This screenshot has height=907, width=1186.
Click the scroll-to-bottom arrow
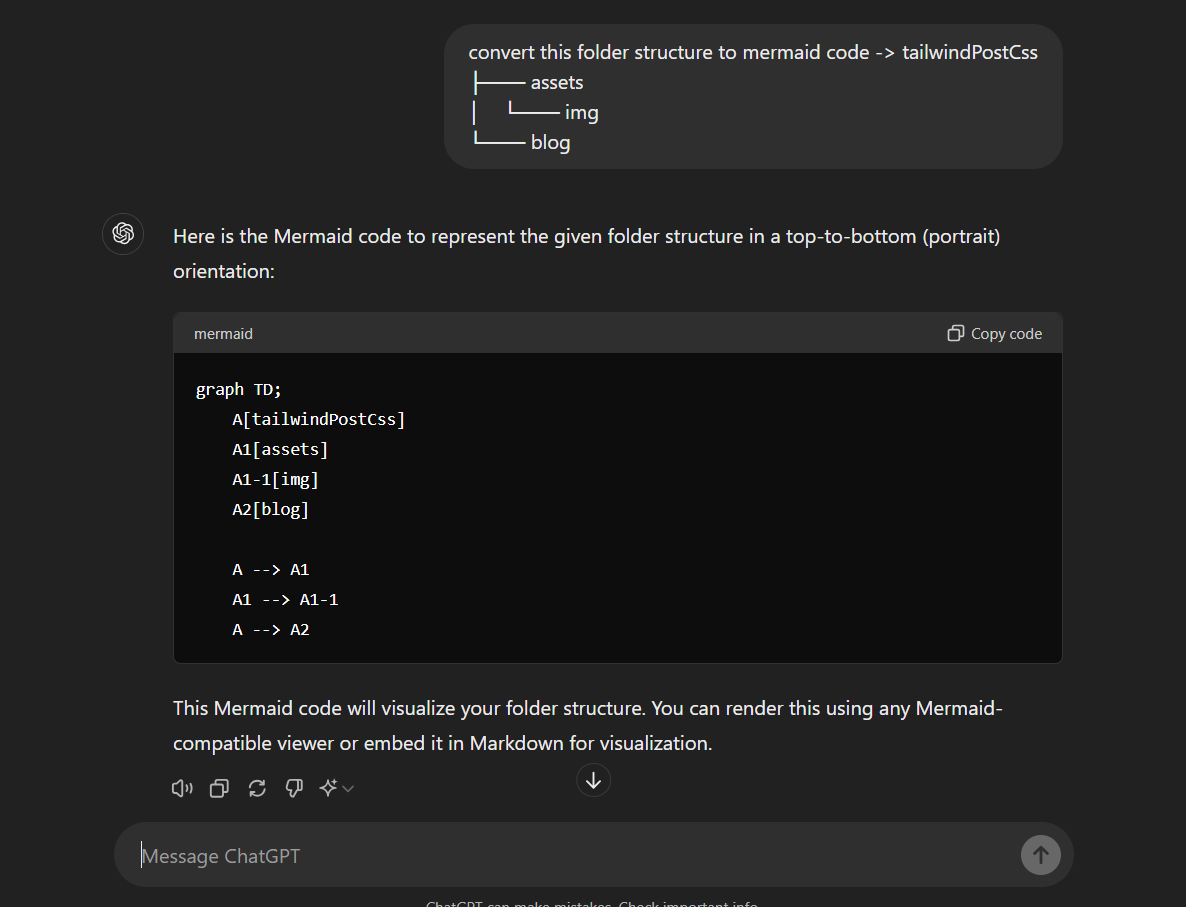(x=593, y=780)
